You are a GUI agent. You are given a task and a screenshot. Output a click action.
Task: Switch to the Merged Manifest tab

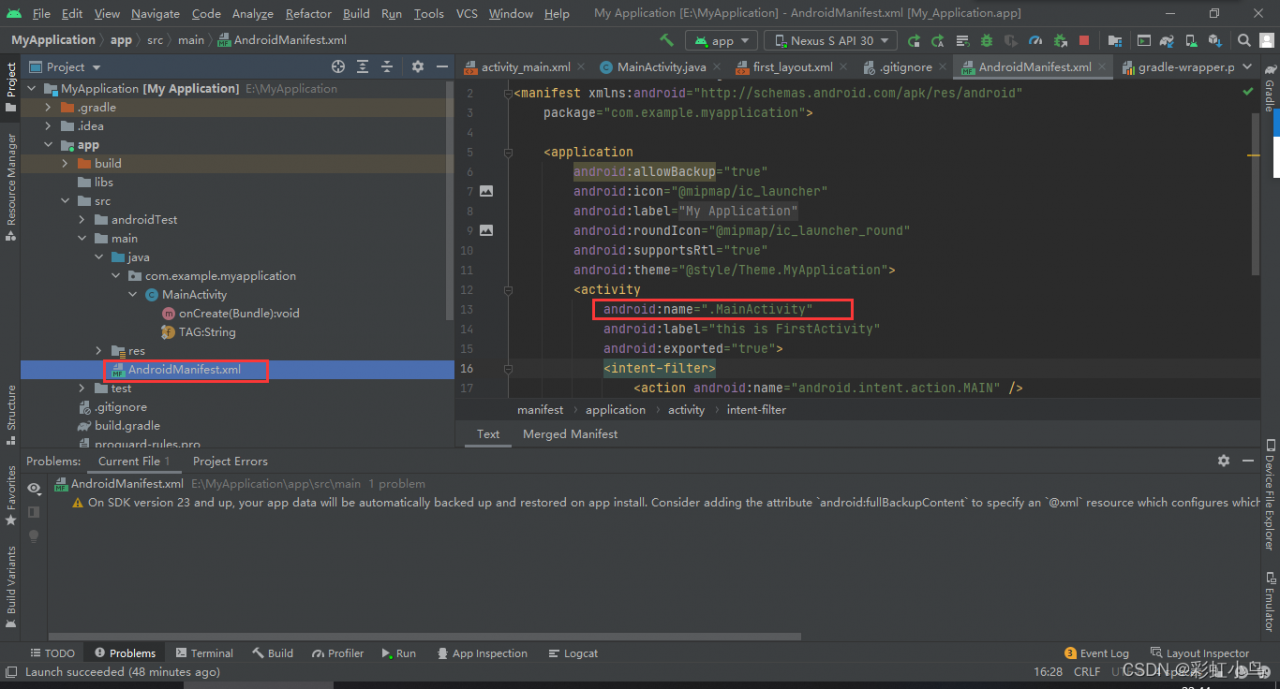tap(570, 434)
